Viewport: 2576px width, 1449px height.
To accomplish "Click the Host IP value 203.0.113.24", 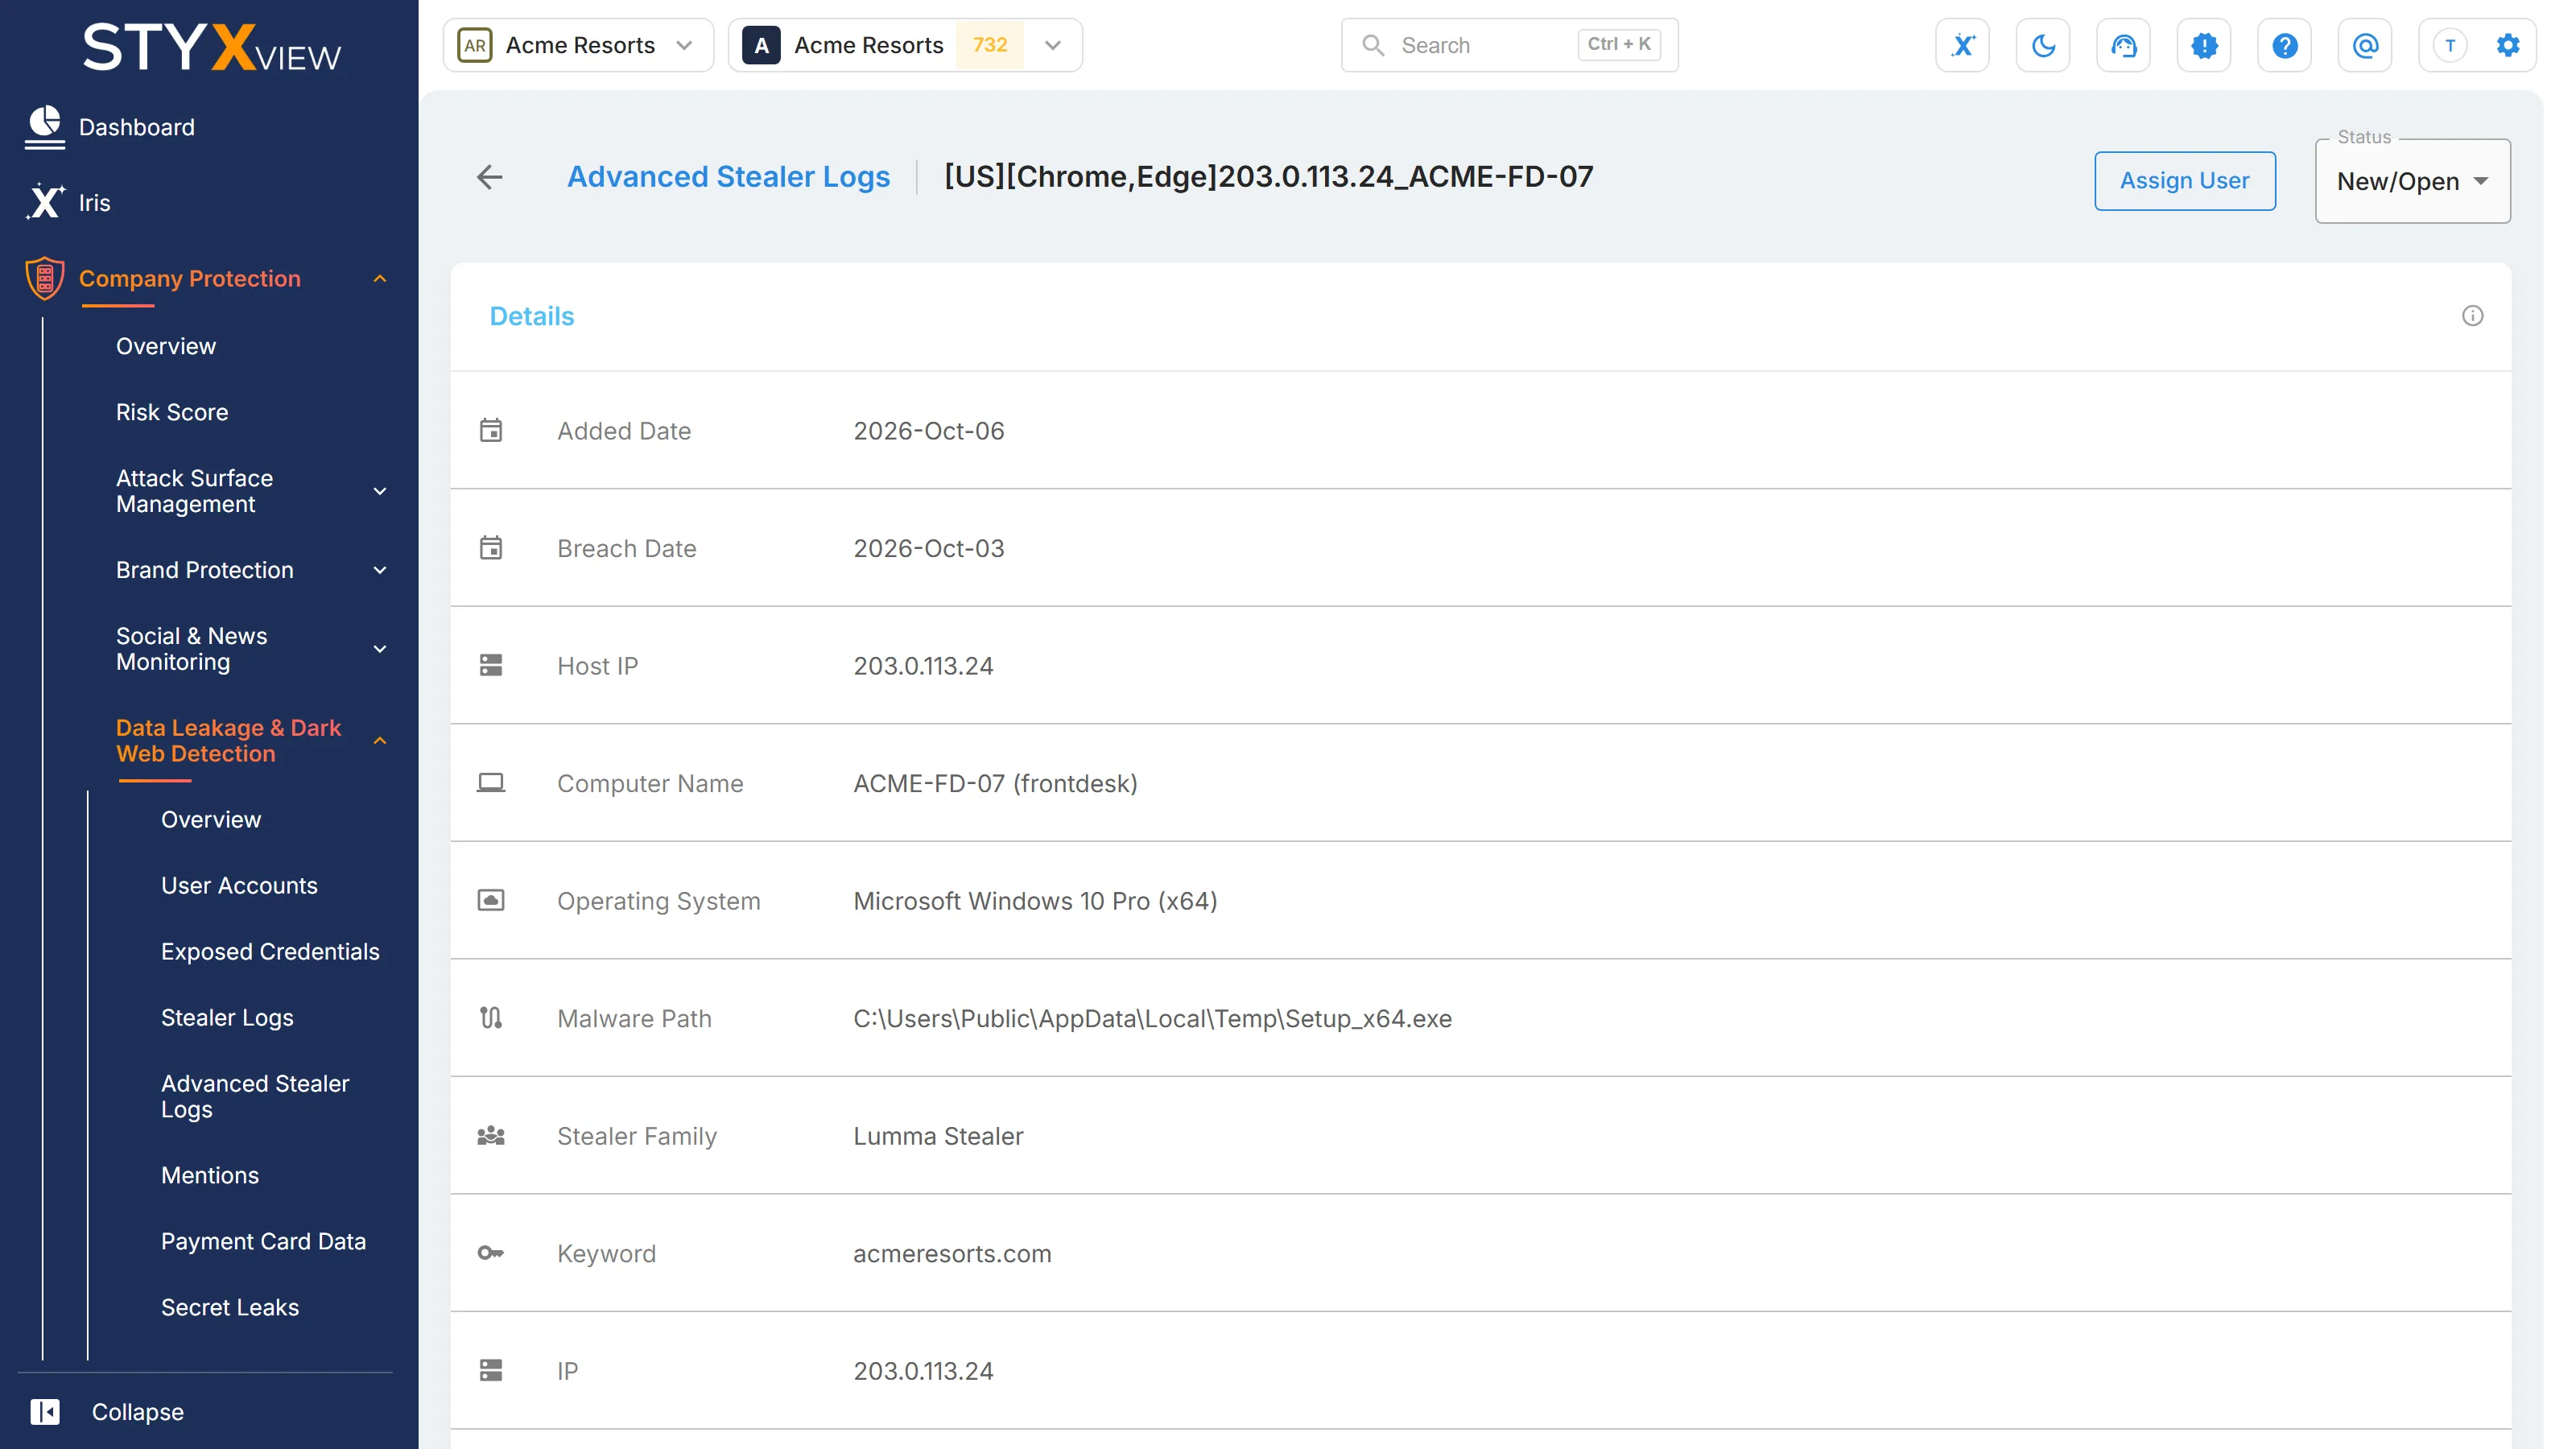I will (x=923, y=666).
